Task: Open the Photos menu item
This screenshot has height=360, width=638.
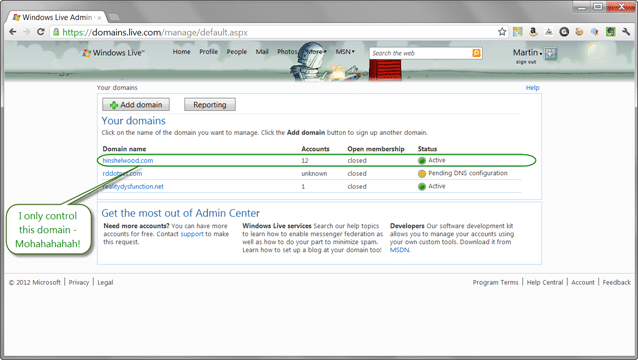Action: pos(287,52)
